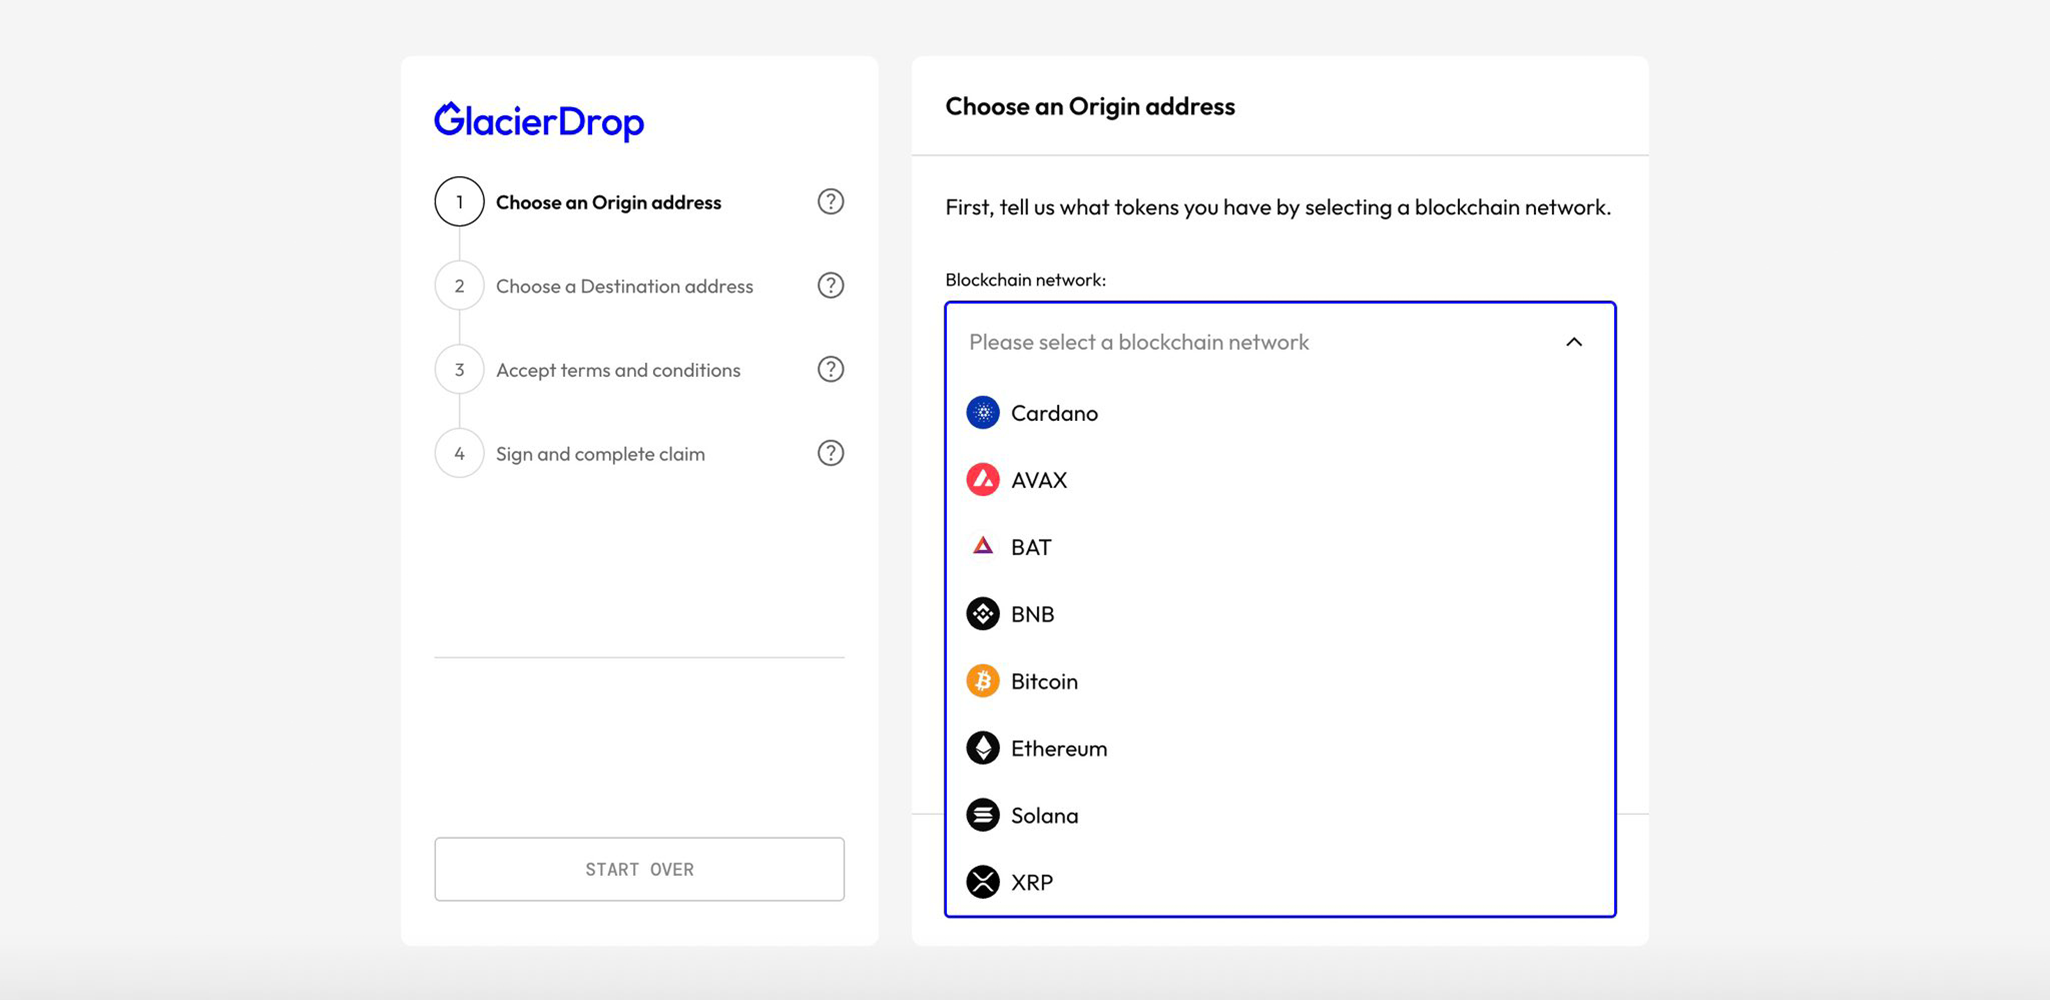
Task: Click the blockchain network placeholder field
Action: pyautogui.click(x=1139, y=342)
